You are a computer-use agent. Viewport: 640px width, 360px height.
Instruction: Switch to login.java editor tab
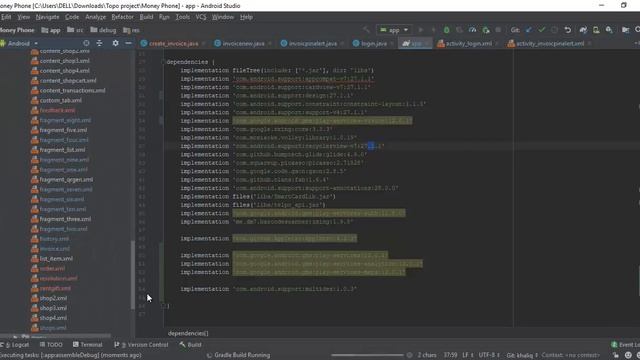click(x=374, y=43)
